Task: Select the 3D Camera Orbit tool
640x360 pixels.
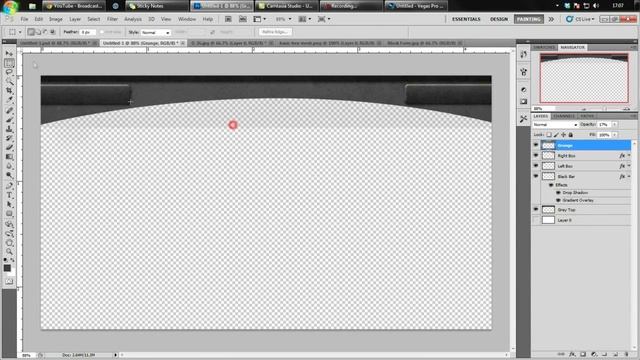Action: pyautogui.click(x=9, y=233)
